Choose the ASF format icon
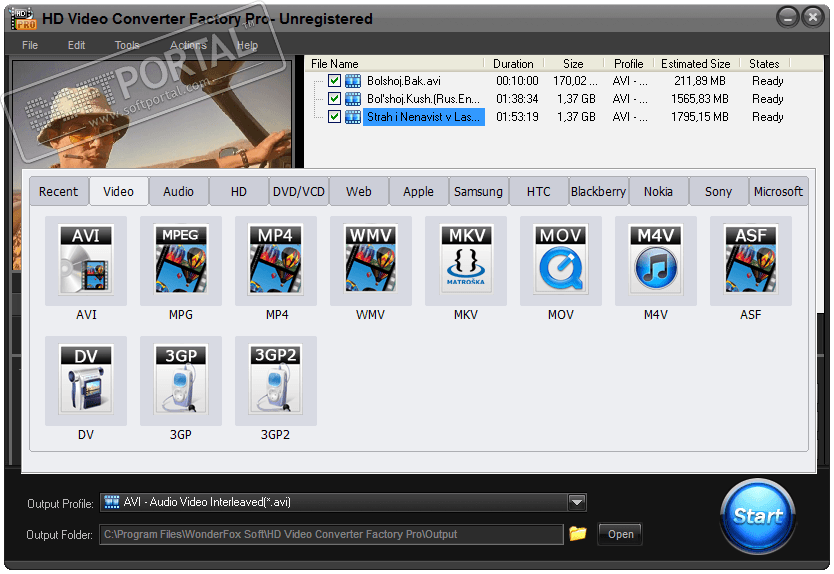The image size is (834, 574). click(750, 260)
